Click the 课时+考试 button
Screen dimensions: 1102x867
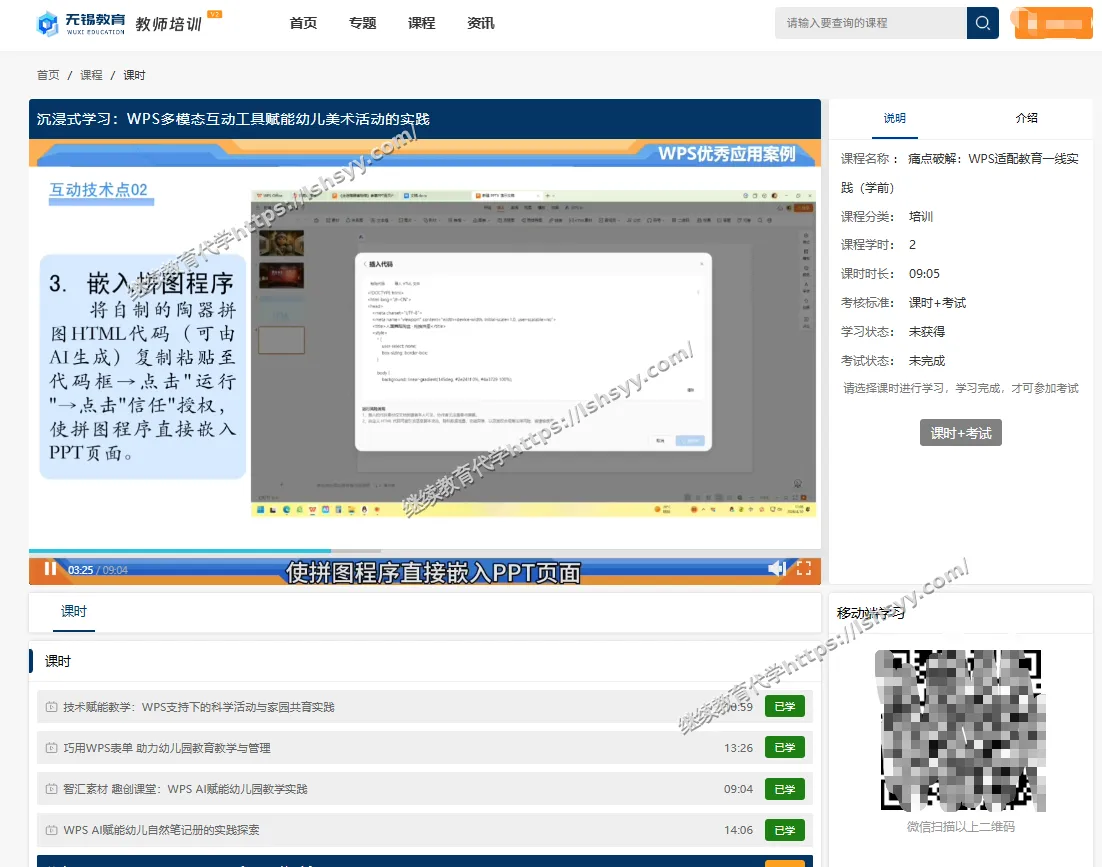(x=961, y=433)
